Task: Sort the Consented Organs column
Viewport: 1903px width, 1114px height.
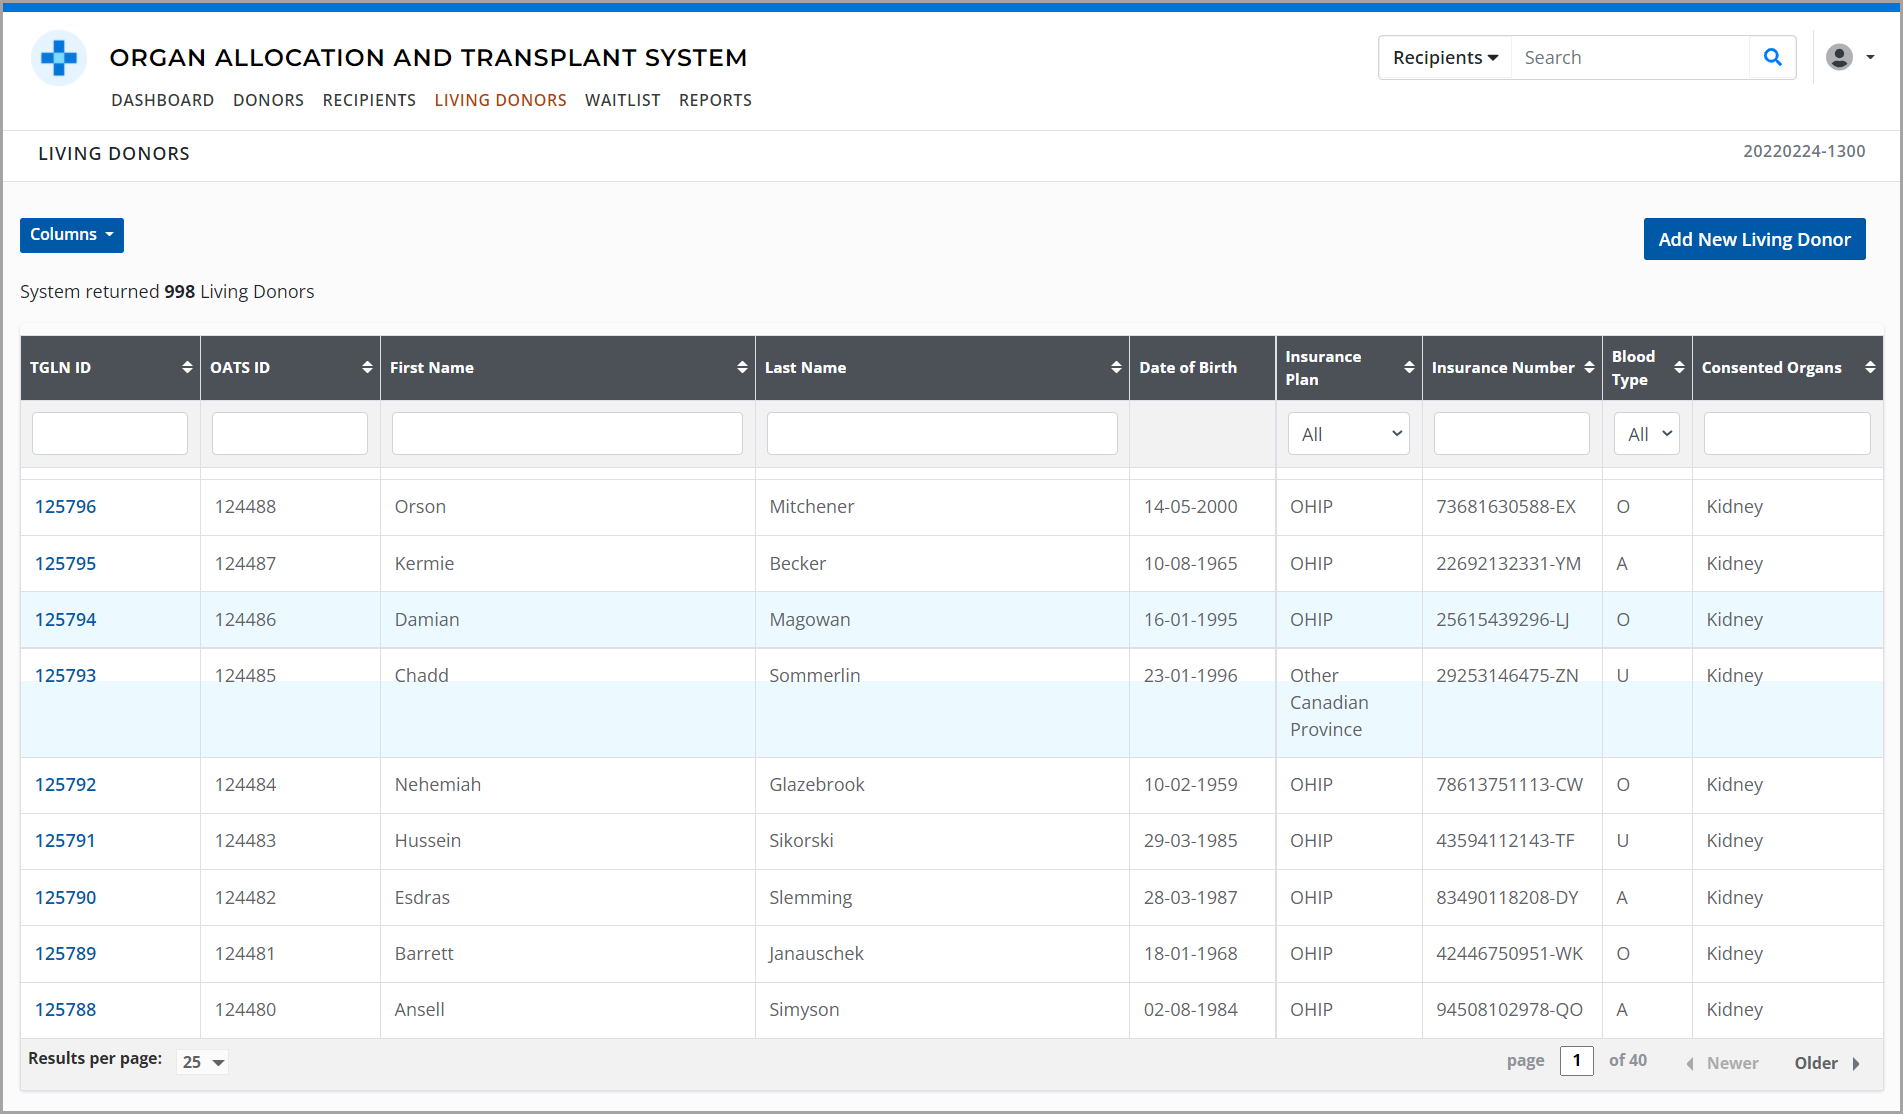Action: 1869,367
